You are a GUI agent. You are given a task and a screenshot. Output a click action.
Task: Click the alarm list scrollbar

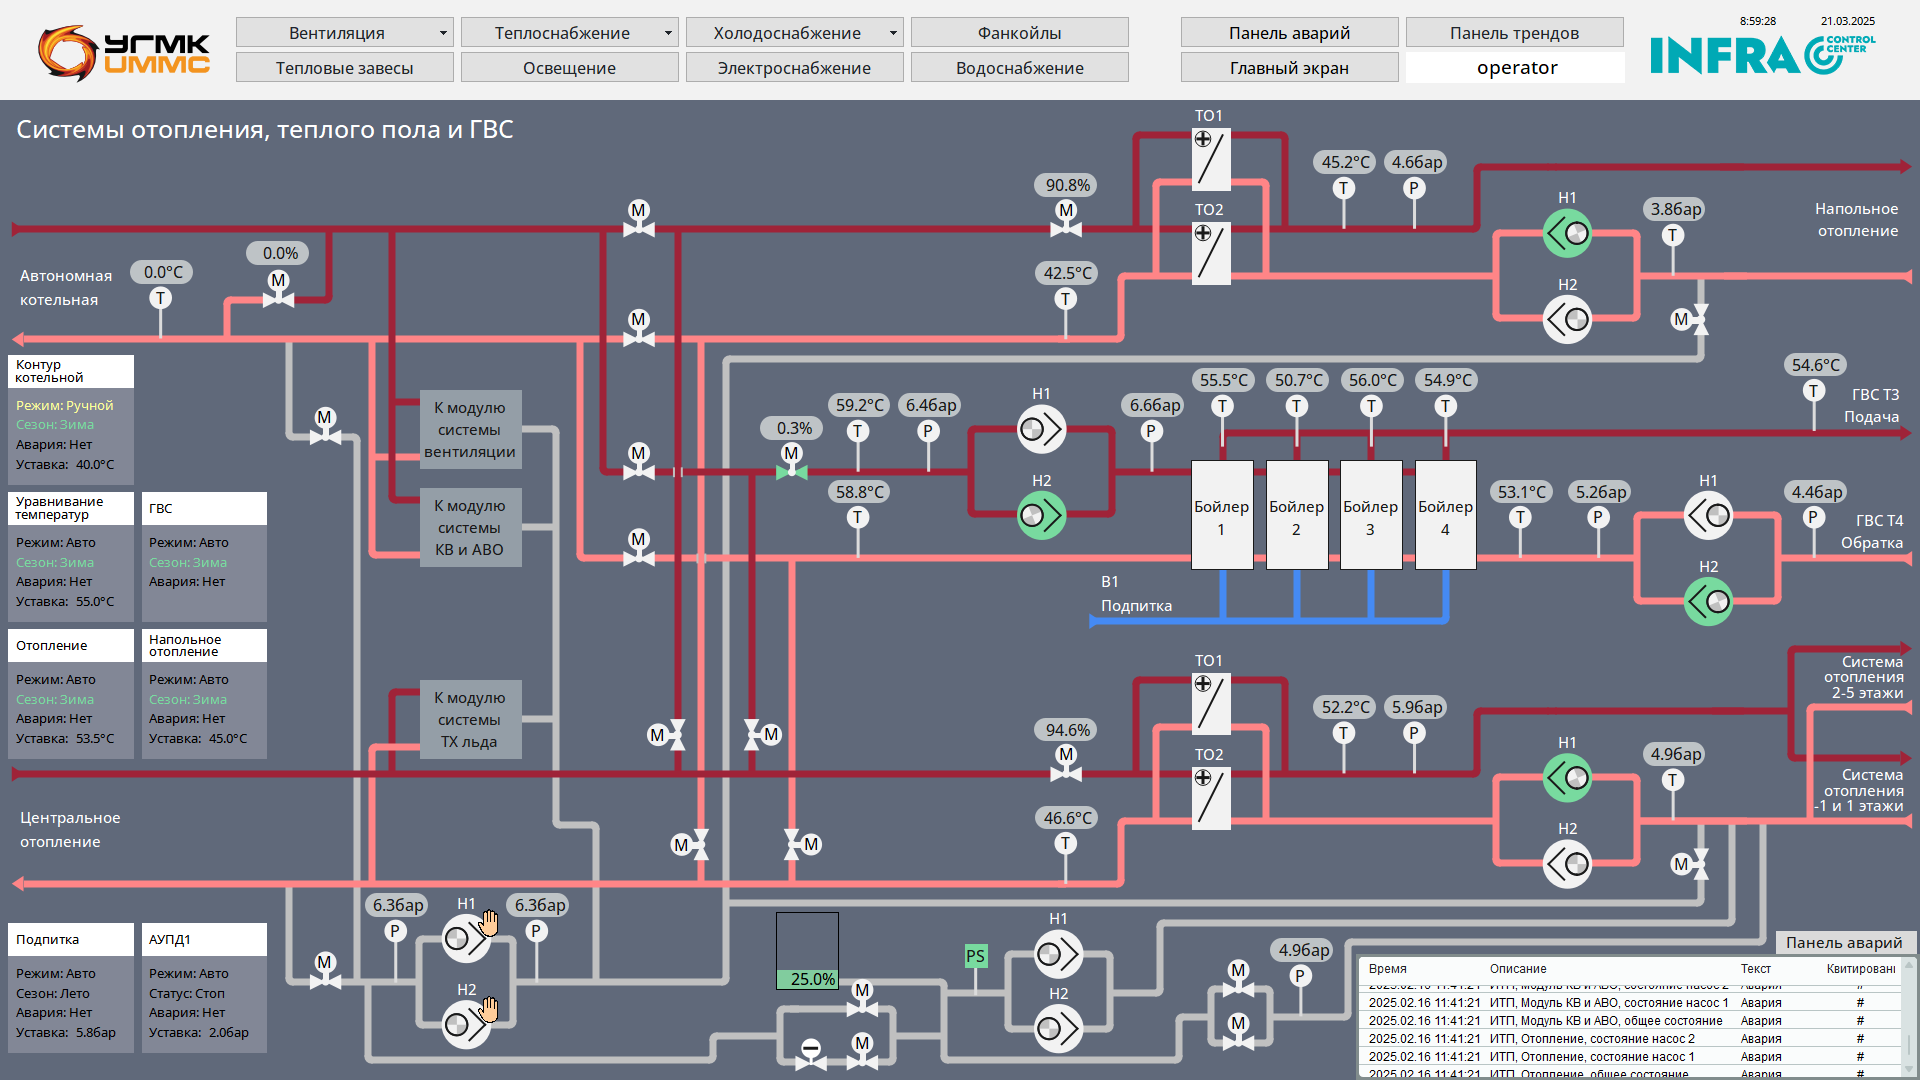pos(1909,1016)
